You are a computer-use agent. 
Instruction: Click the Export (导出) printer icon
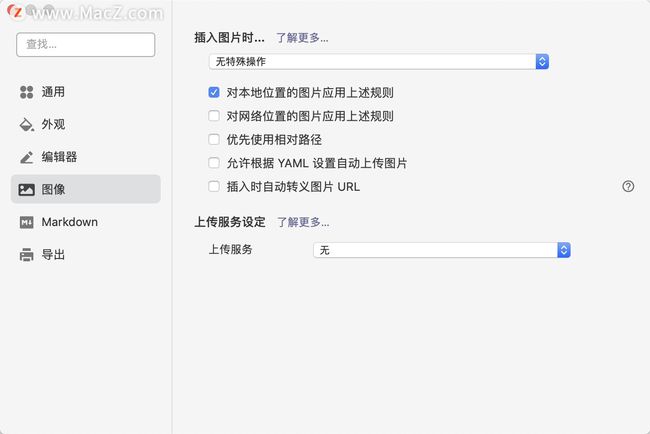click(x=27, y=255)
